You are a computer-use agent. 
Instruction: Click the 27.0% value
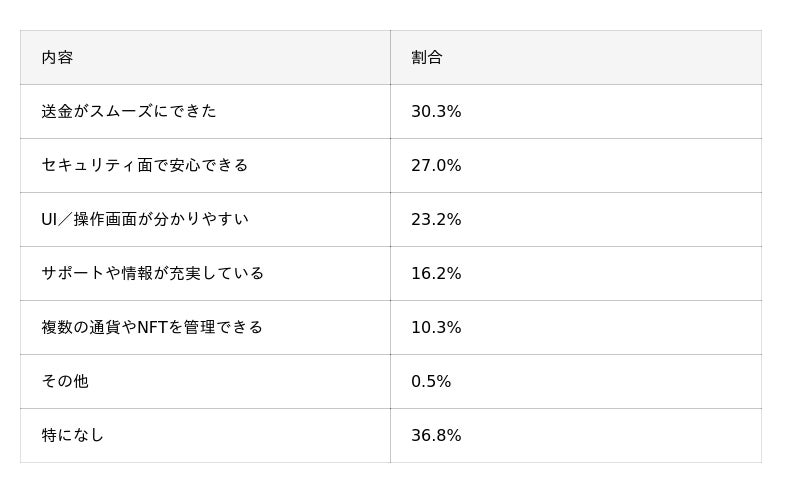point(436,166)
